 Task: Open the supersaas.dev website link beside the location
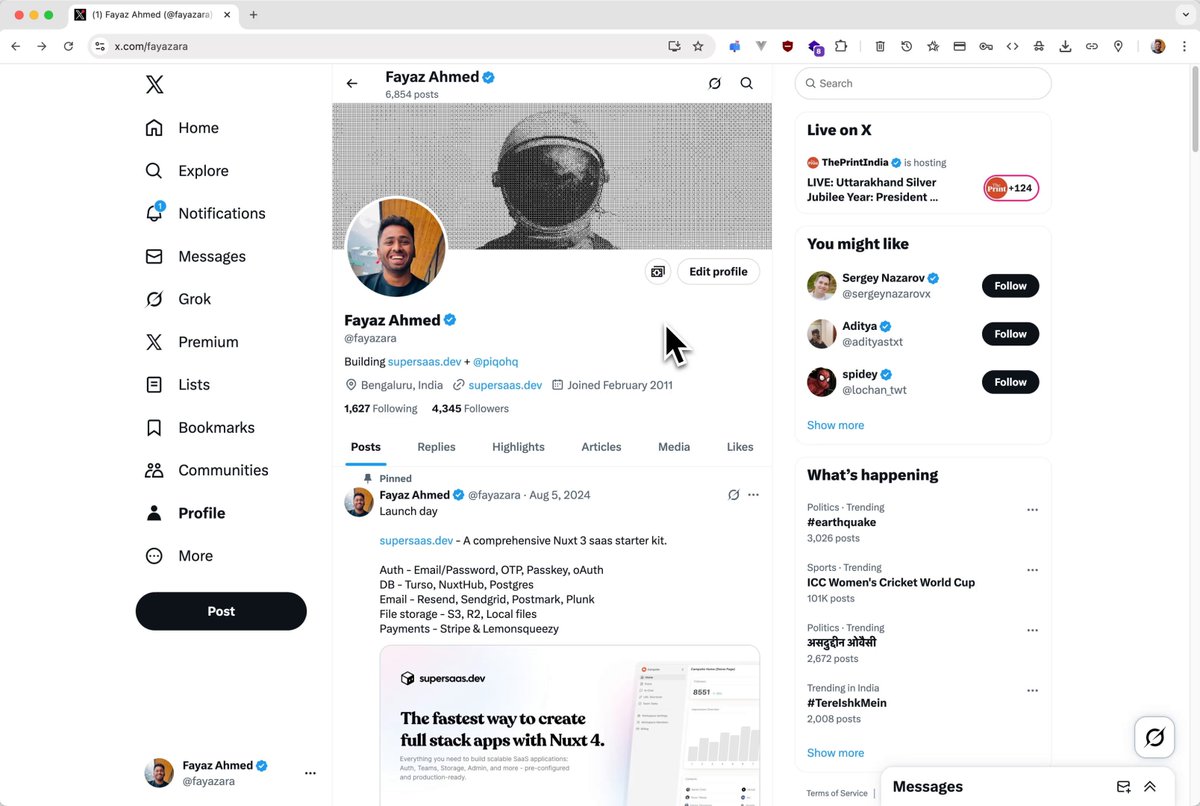pos(505,385)
